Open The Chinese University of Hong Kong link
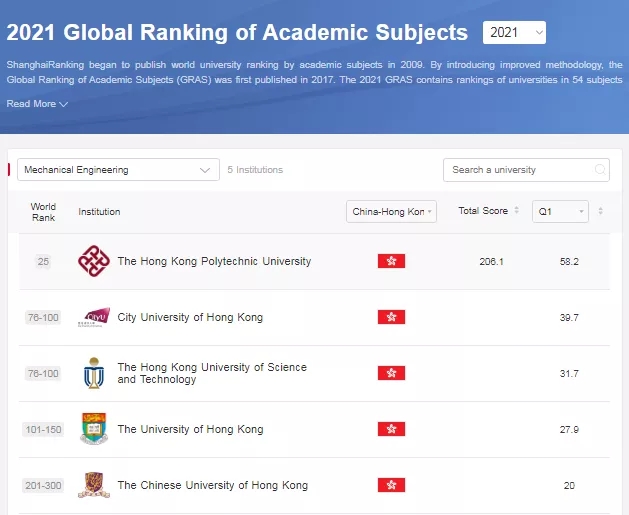Image resolution: width=629 pixels, height=515 pixels. [x=213, y=485]
